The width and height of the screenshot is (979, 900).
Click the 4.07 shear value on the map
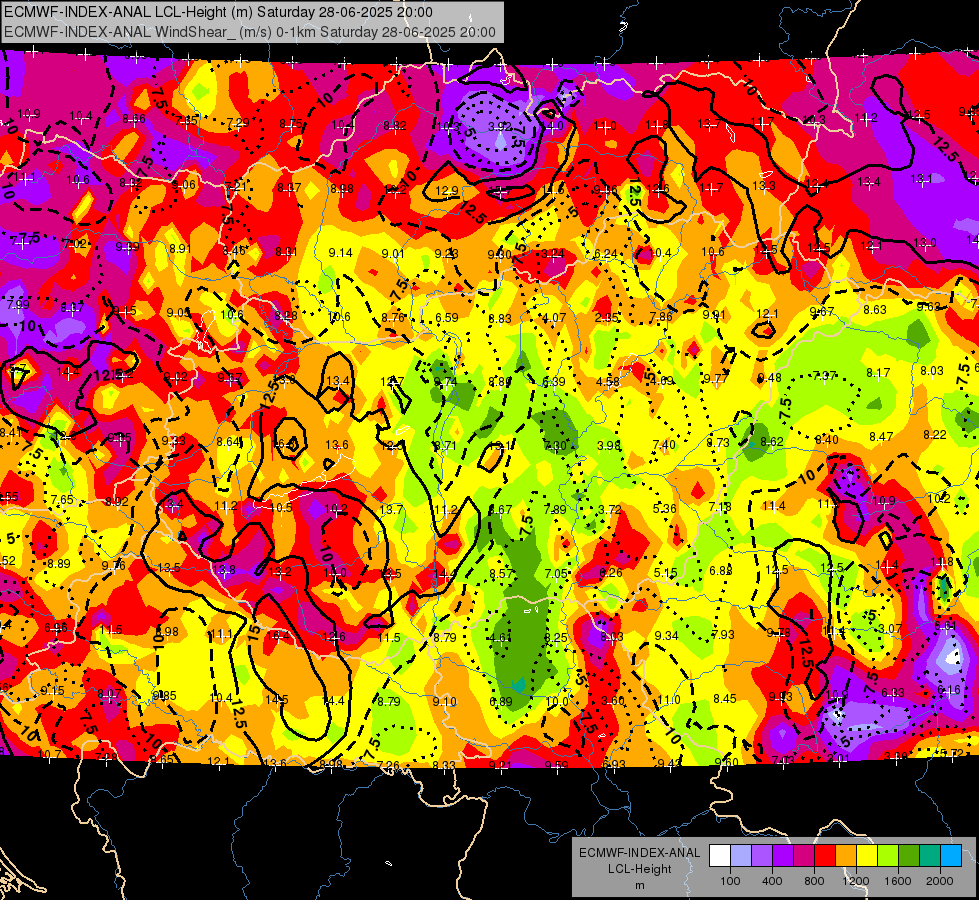554,317
